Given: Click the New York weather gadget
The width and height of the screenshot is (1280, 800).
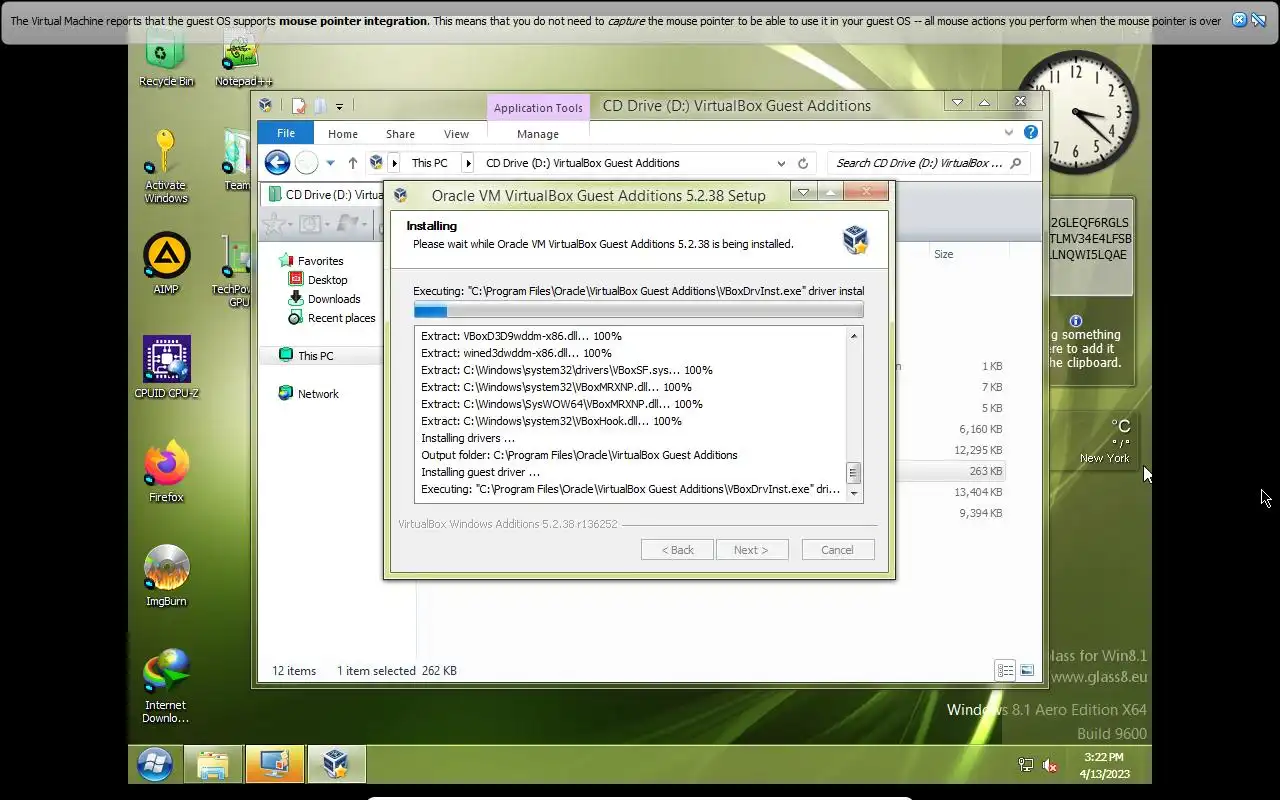Looking at the screenshot, I should [x=1096, y=441].
